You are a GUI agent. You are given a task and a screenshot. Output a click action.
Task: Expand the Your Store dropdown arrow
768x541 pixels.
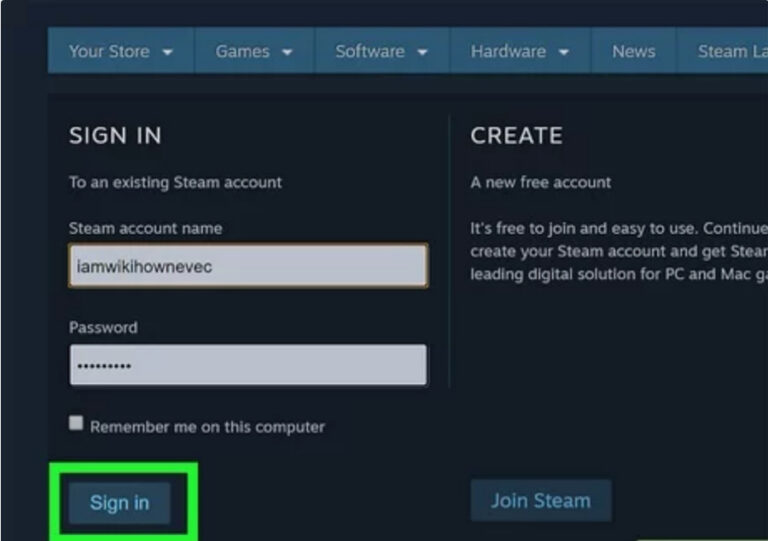[167, 52]
